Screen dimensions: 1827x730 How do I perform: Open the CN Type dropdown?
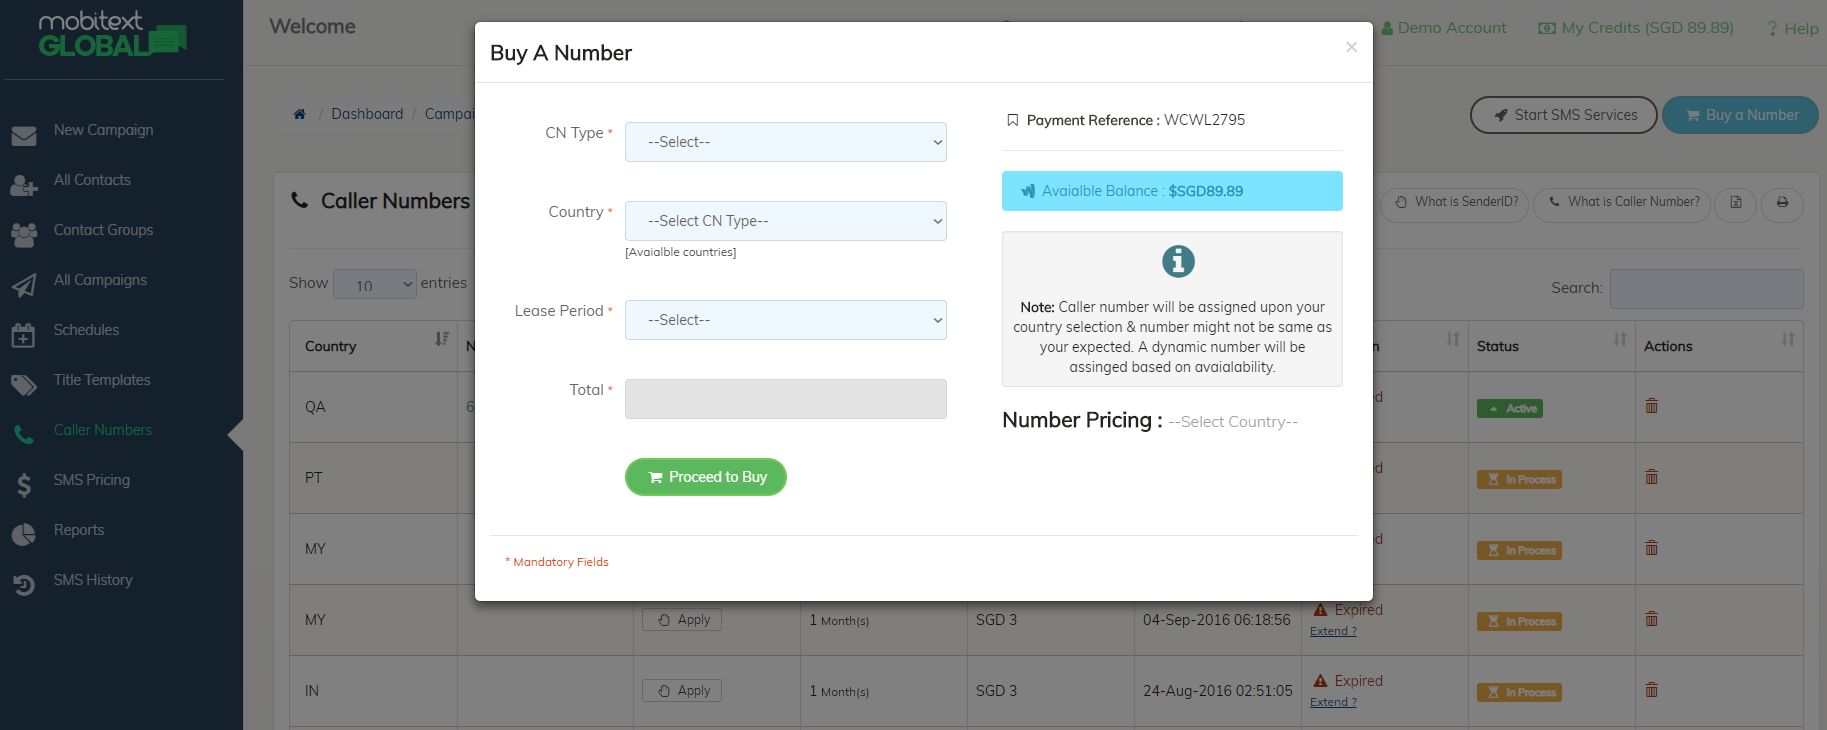[785, 142]
